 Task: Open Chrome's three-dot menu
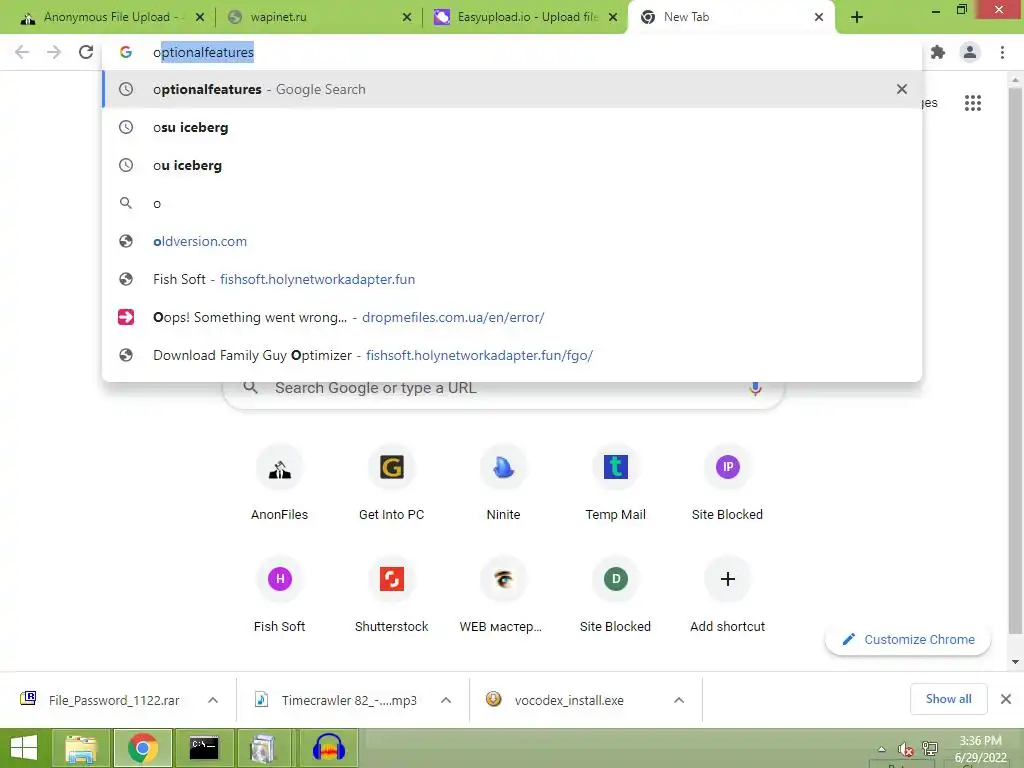click(1002, 52)
